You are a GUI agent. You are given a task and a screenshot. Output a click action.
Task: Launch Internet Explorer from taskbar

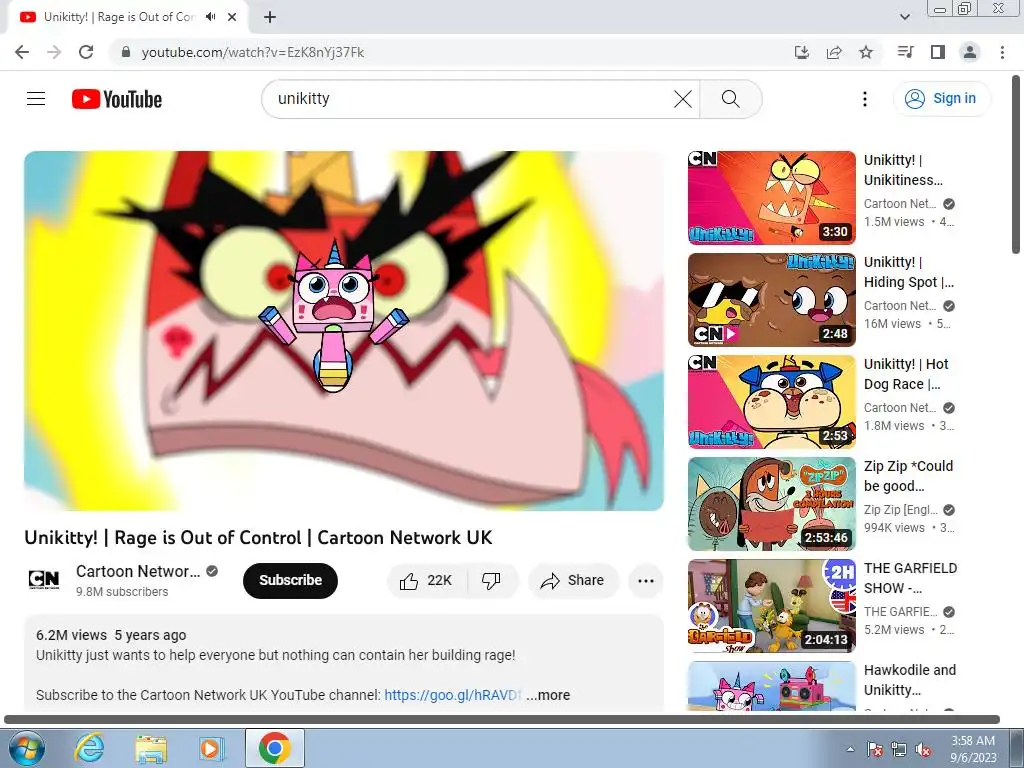pos(89,748)
